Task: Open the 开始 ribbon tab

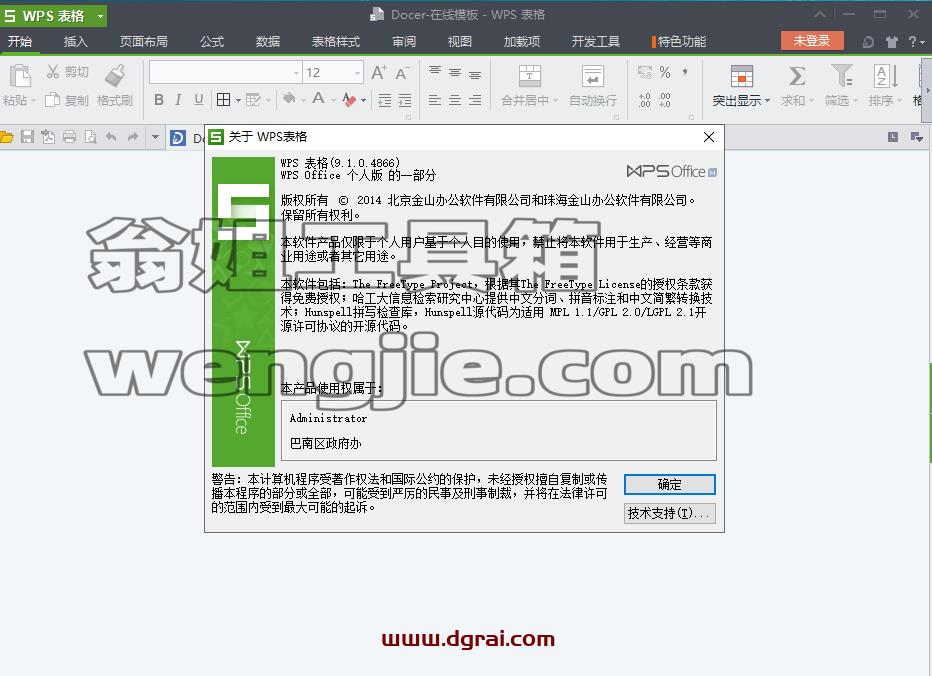Action: [x=20, y=41]
